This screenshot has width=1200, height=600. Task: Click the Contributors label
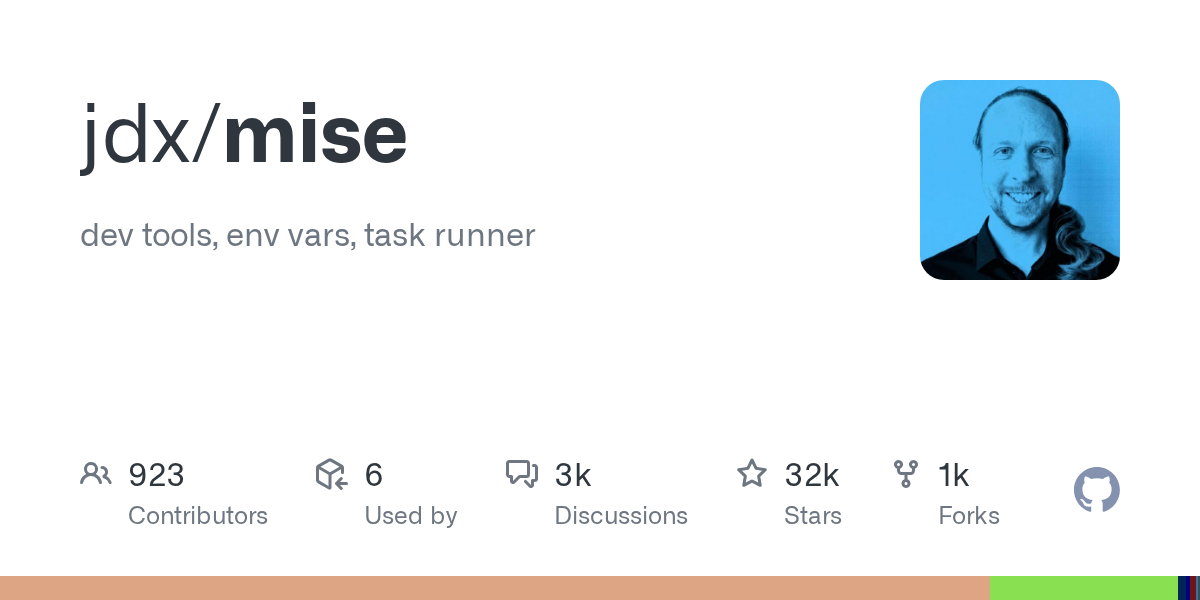(x=198, y=516)
